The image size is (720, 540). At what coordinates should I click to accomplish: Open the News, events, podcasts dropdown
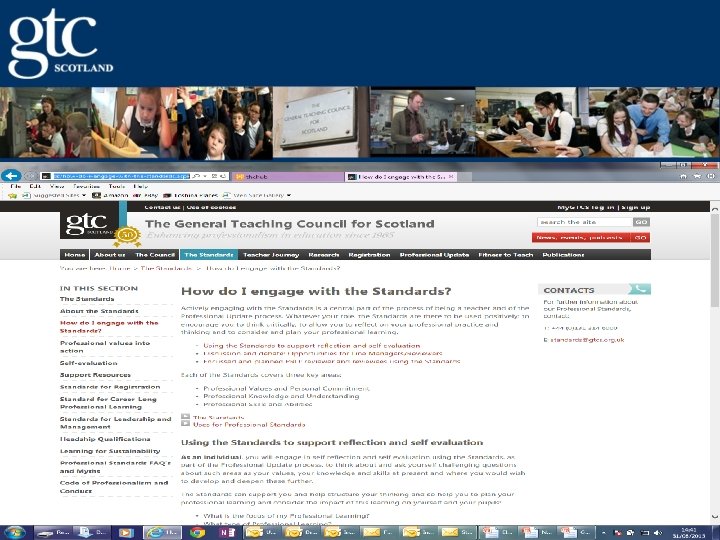pyautogui.click(x=581, y=237)
